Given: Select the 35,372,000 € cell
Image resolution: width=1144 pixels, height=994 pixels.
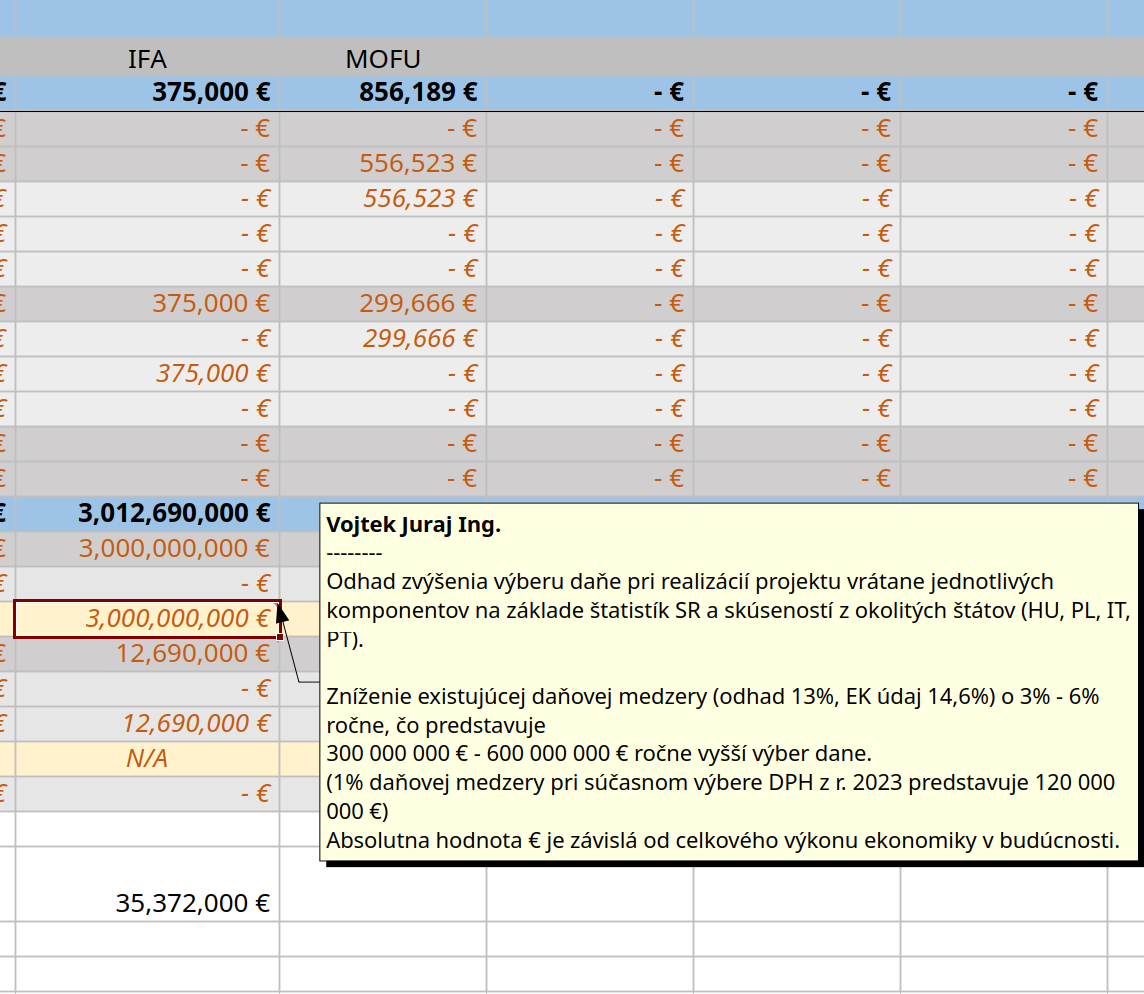Looking at the screenshot, I should tap(147, 903).
